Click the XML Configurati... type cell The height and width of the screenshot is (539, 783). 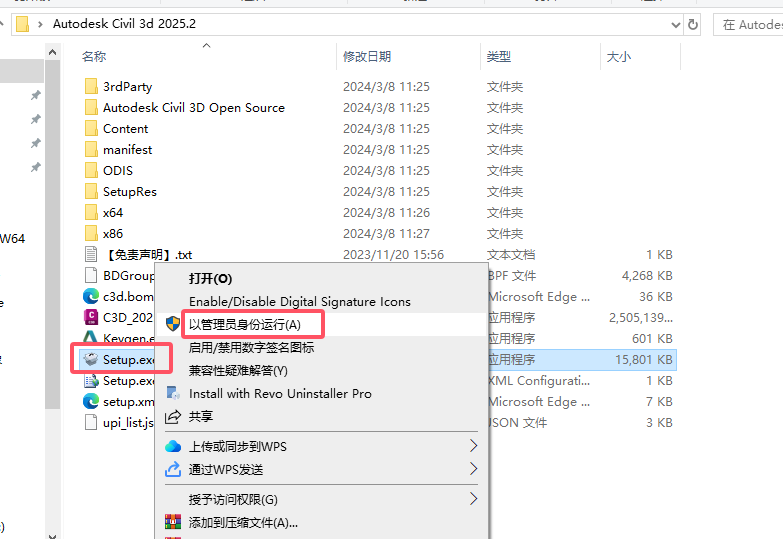[x=539, y=380]
